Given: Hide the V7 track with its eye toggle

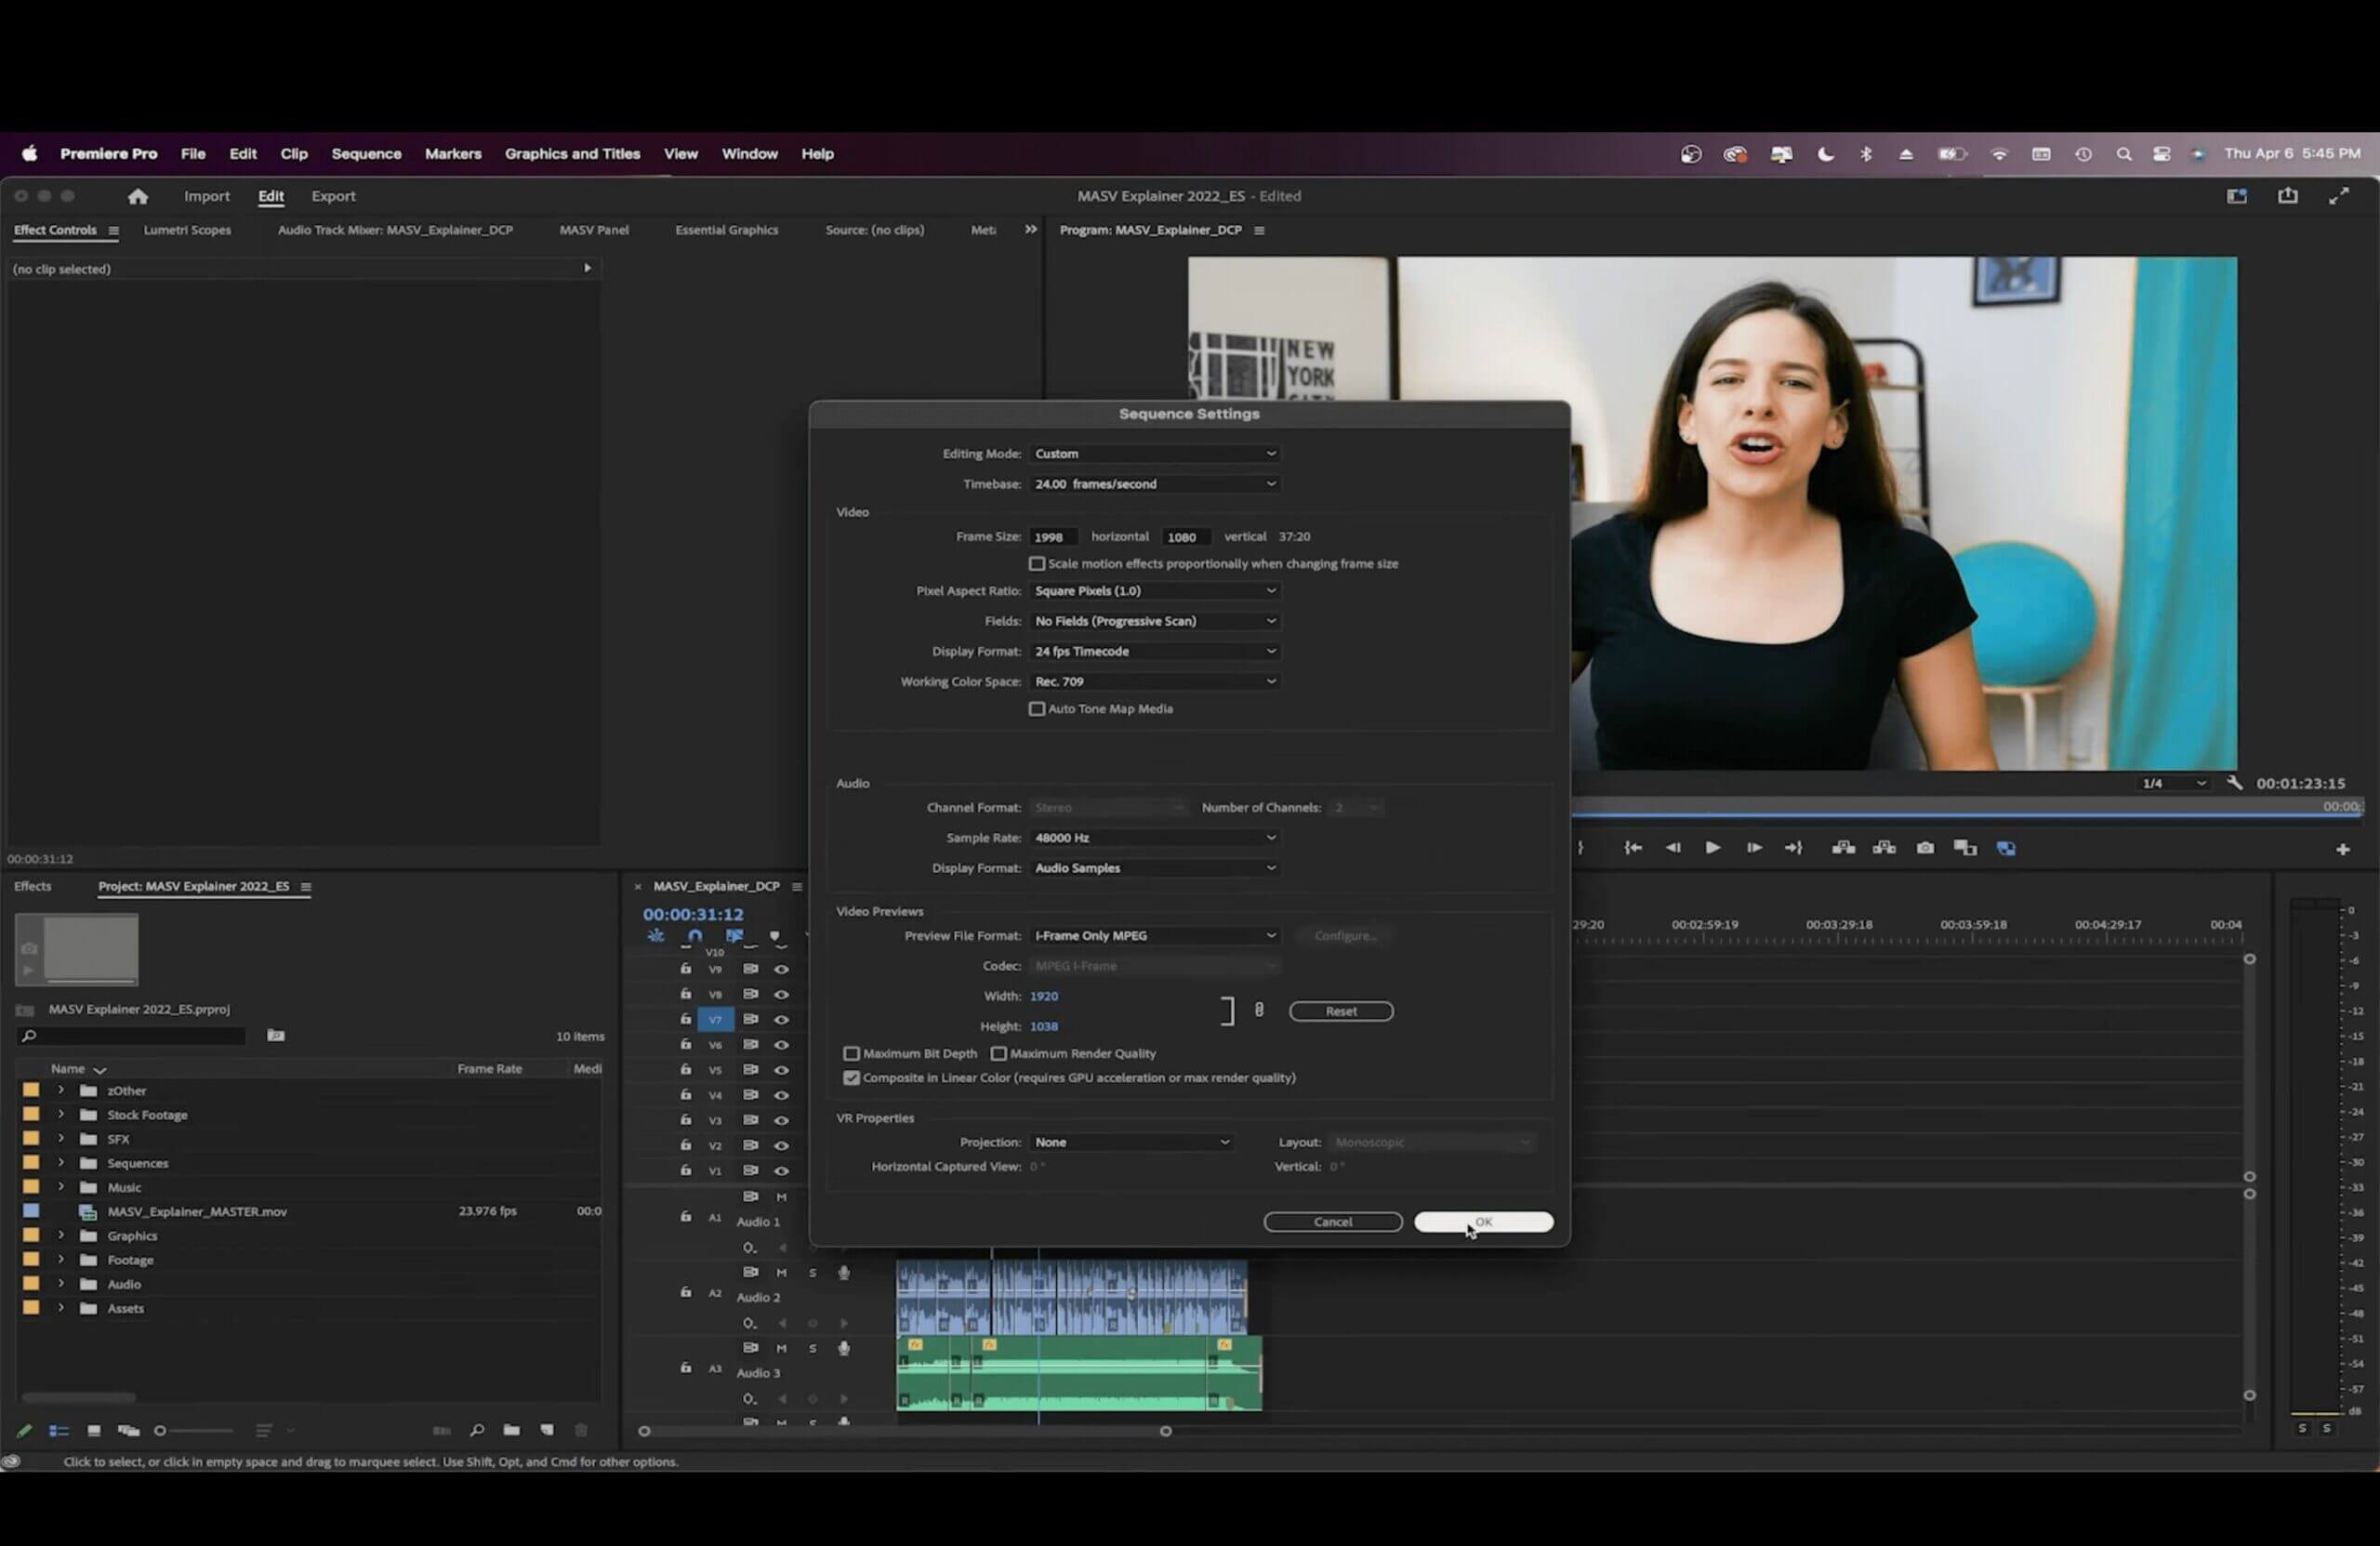Looking at the screenshot, I should 781,1019.
